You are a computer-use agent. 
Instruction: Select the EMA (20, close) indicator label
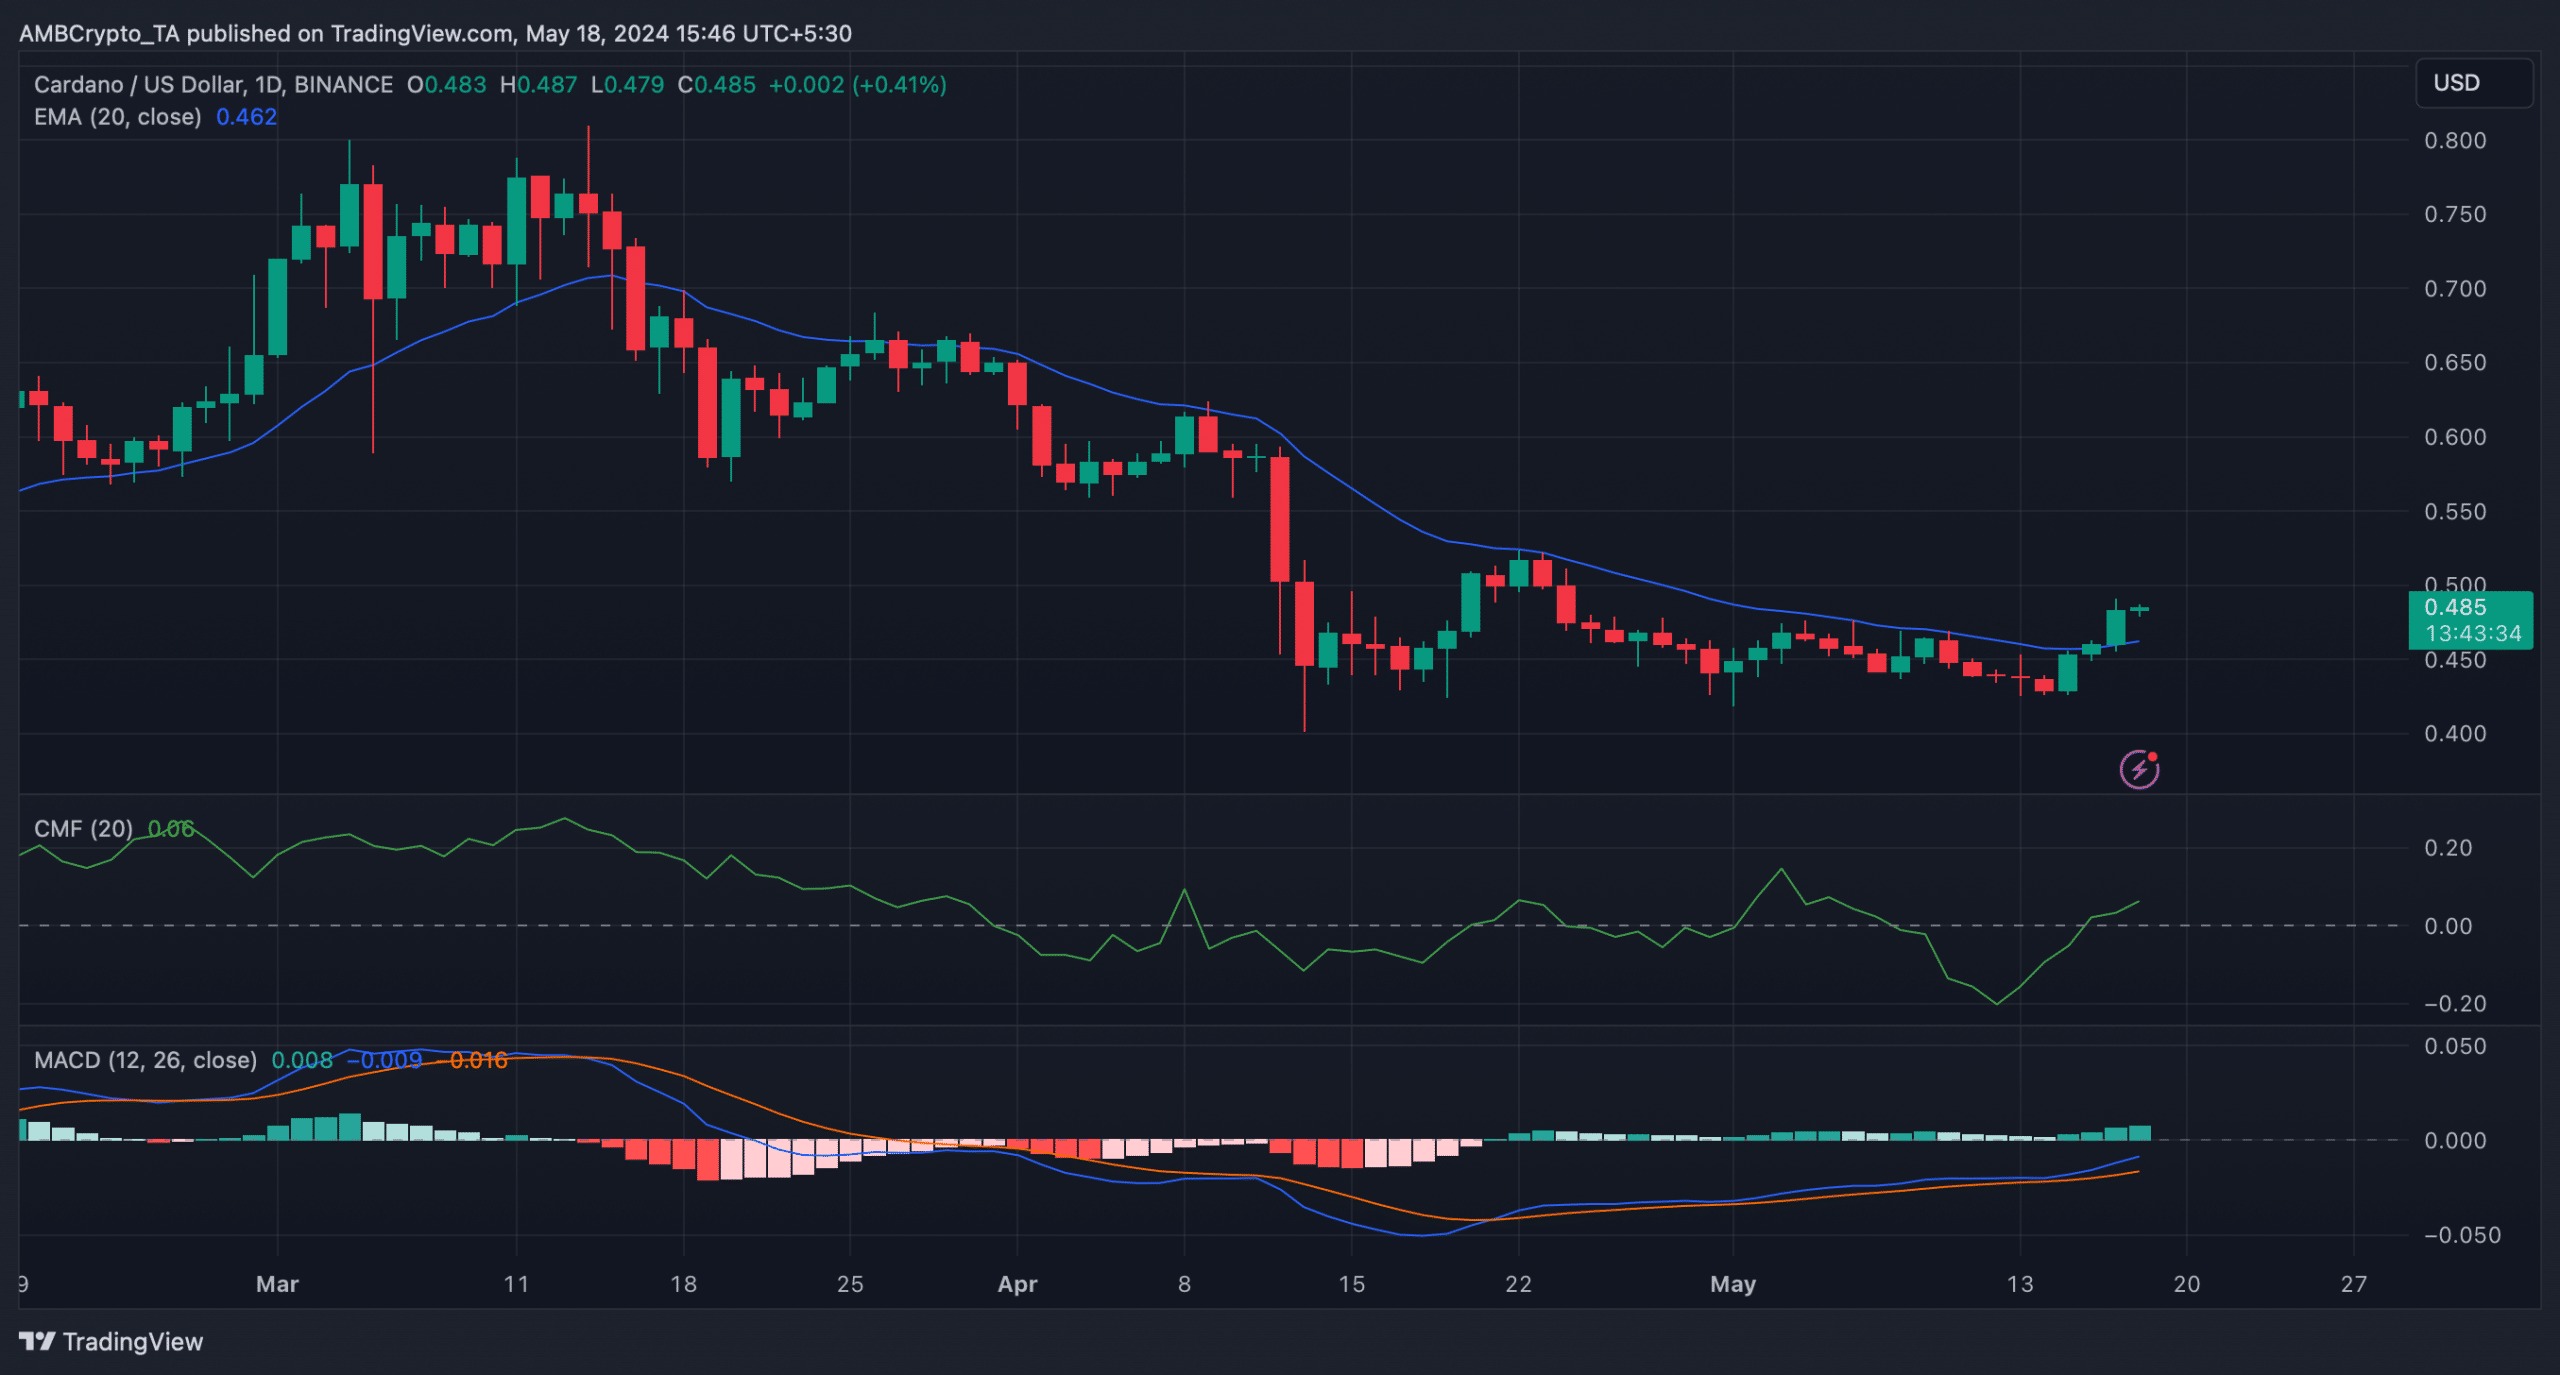[118, 117]
